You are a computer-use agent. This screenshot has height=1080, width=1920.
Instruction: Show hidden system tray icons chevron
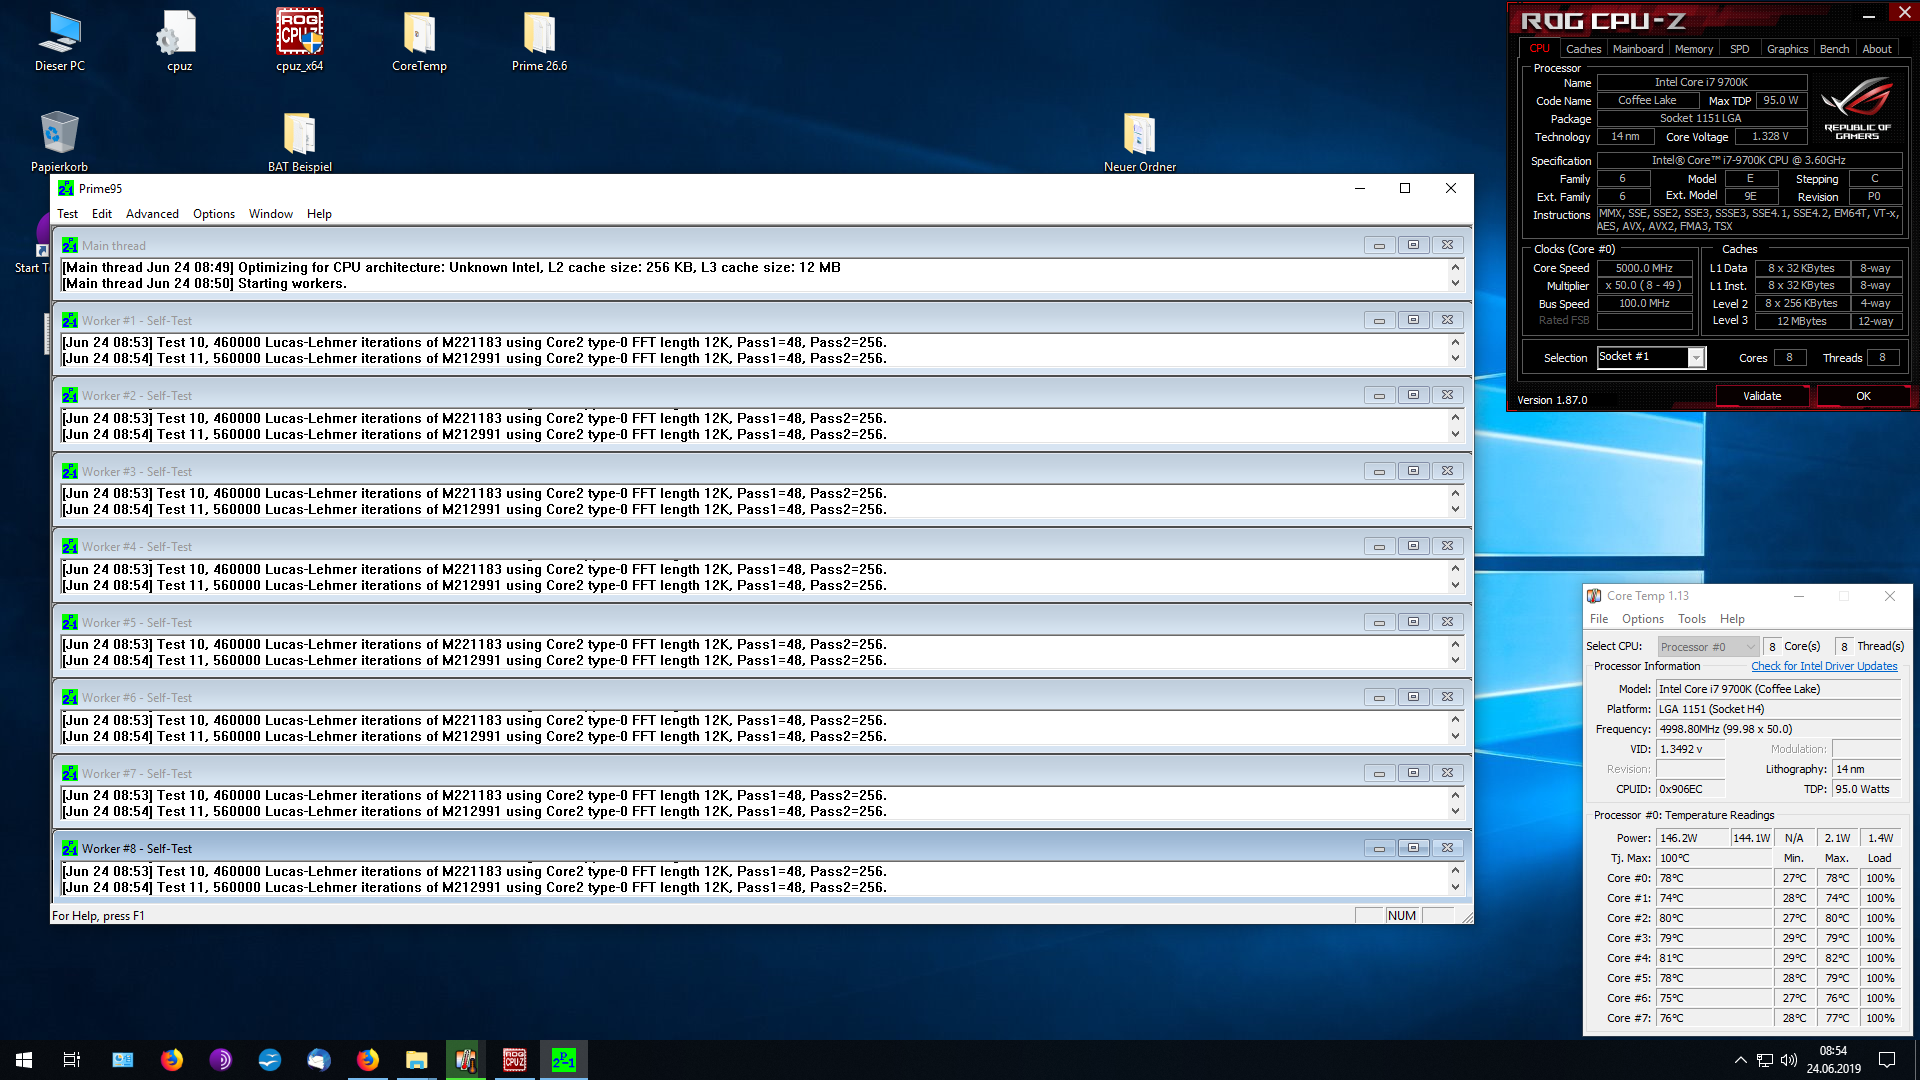[1741, 1060]
